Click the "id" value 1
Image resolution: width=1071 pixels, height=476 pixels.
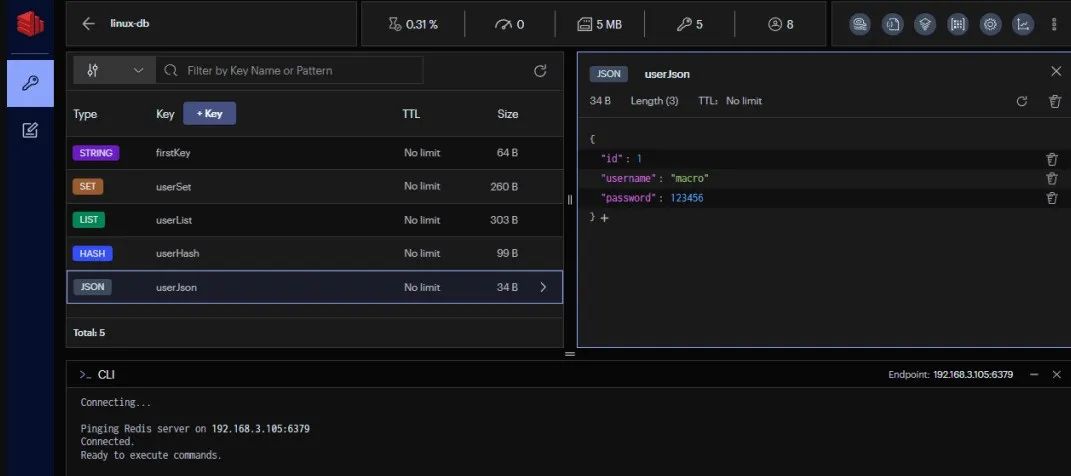(x=639, y=159)
